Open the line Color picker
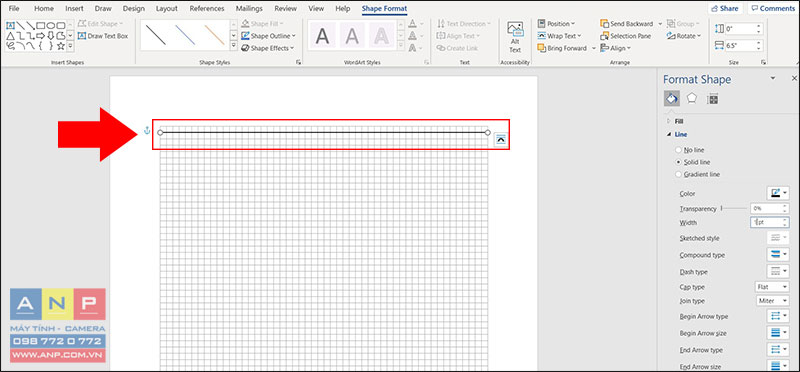The width and height of the screenshot is (800, 372). (x=778, y=193)
